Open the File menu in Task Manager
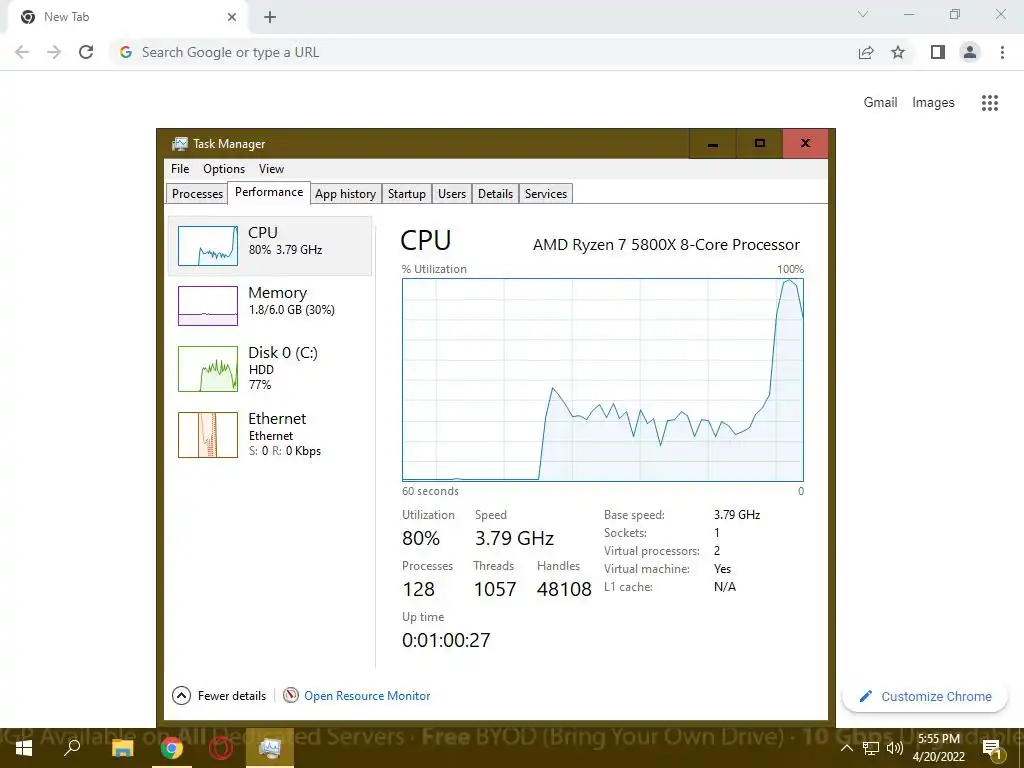Screen dimensions: 1024x768 click(x=180, y=168)
